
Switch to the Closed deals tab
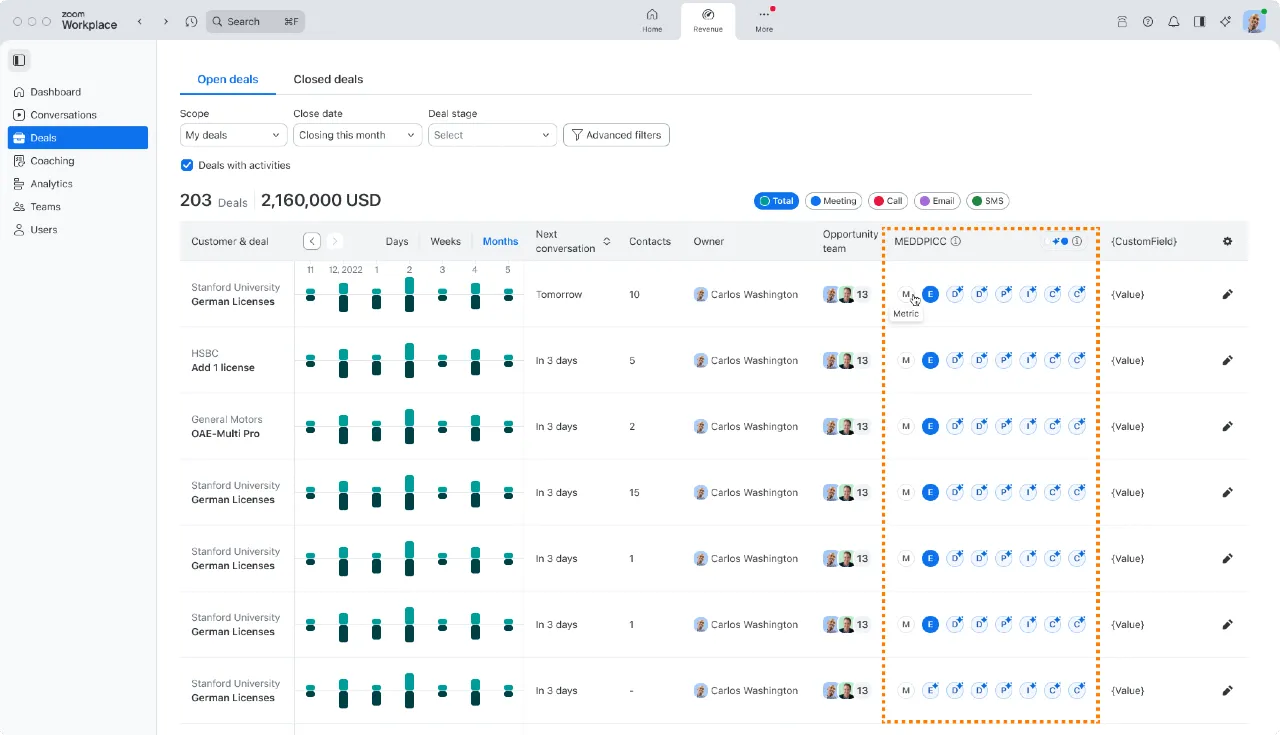[328, 79]
